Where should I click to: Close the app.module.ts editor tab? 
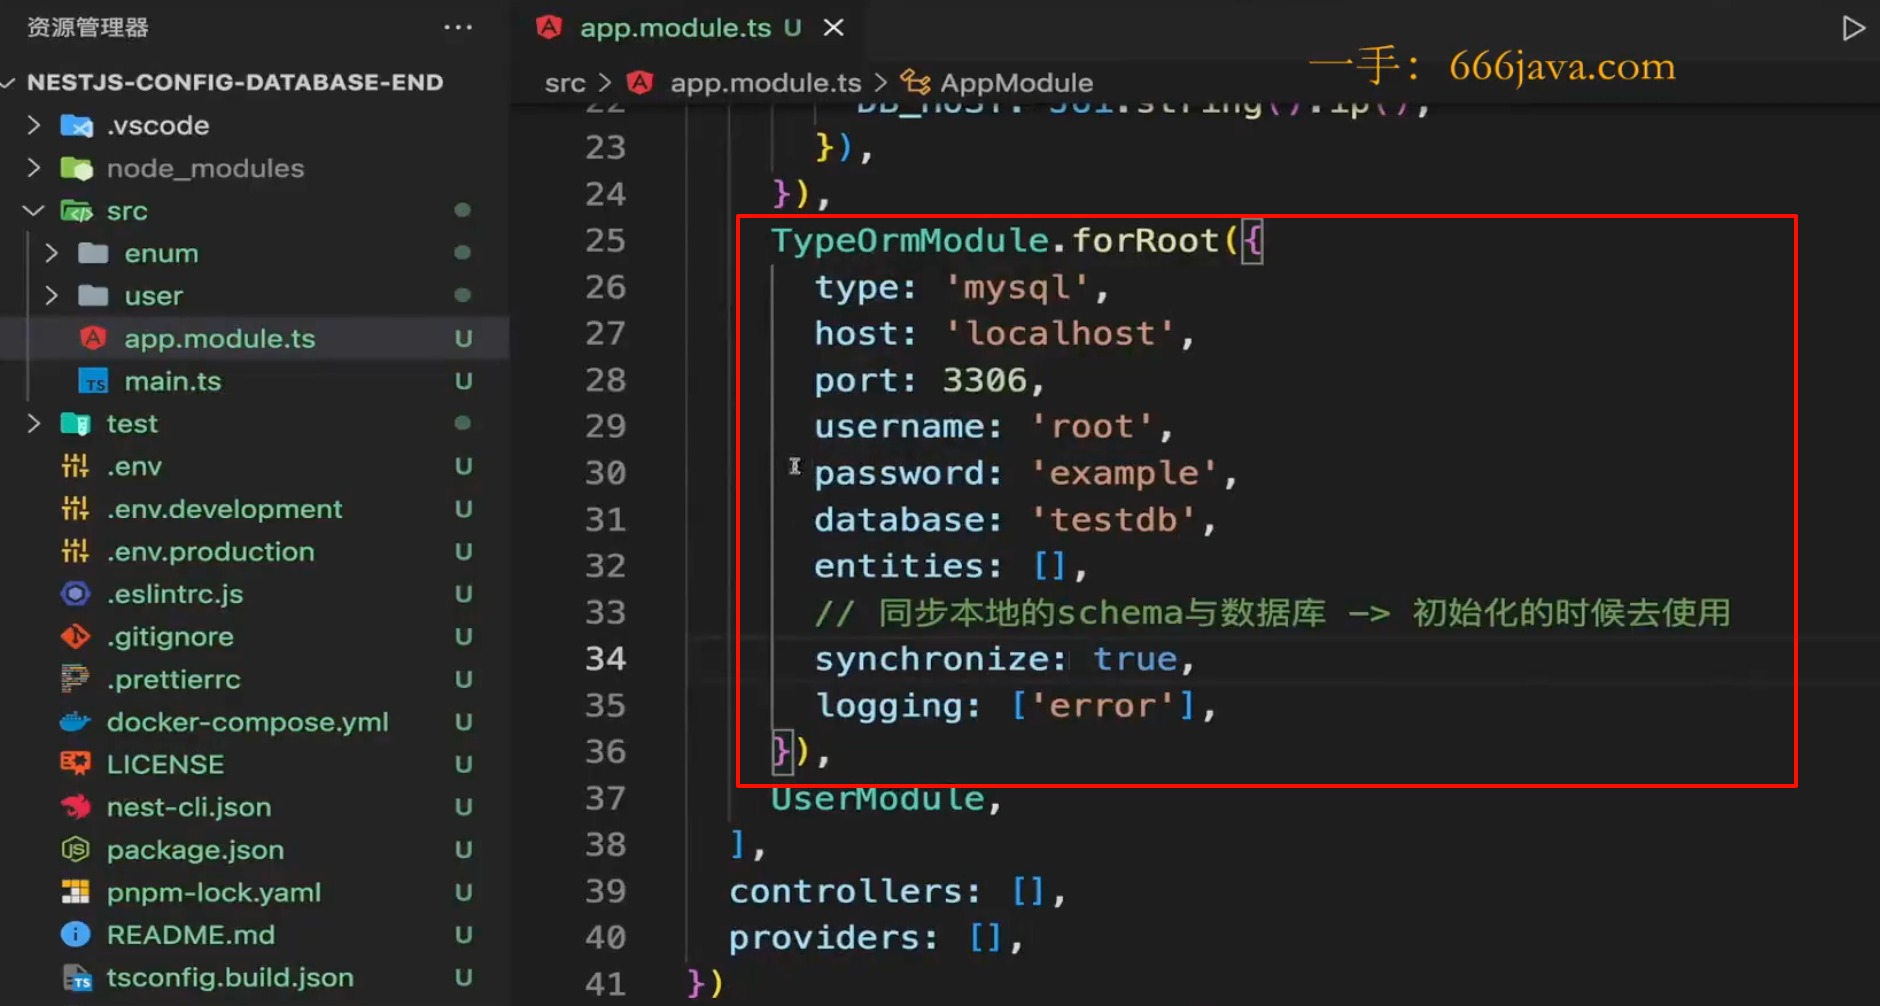(833, 28)
